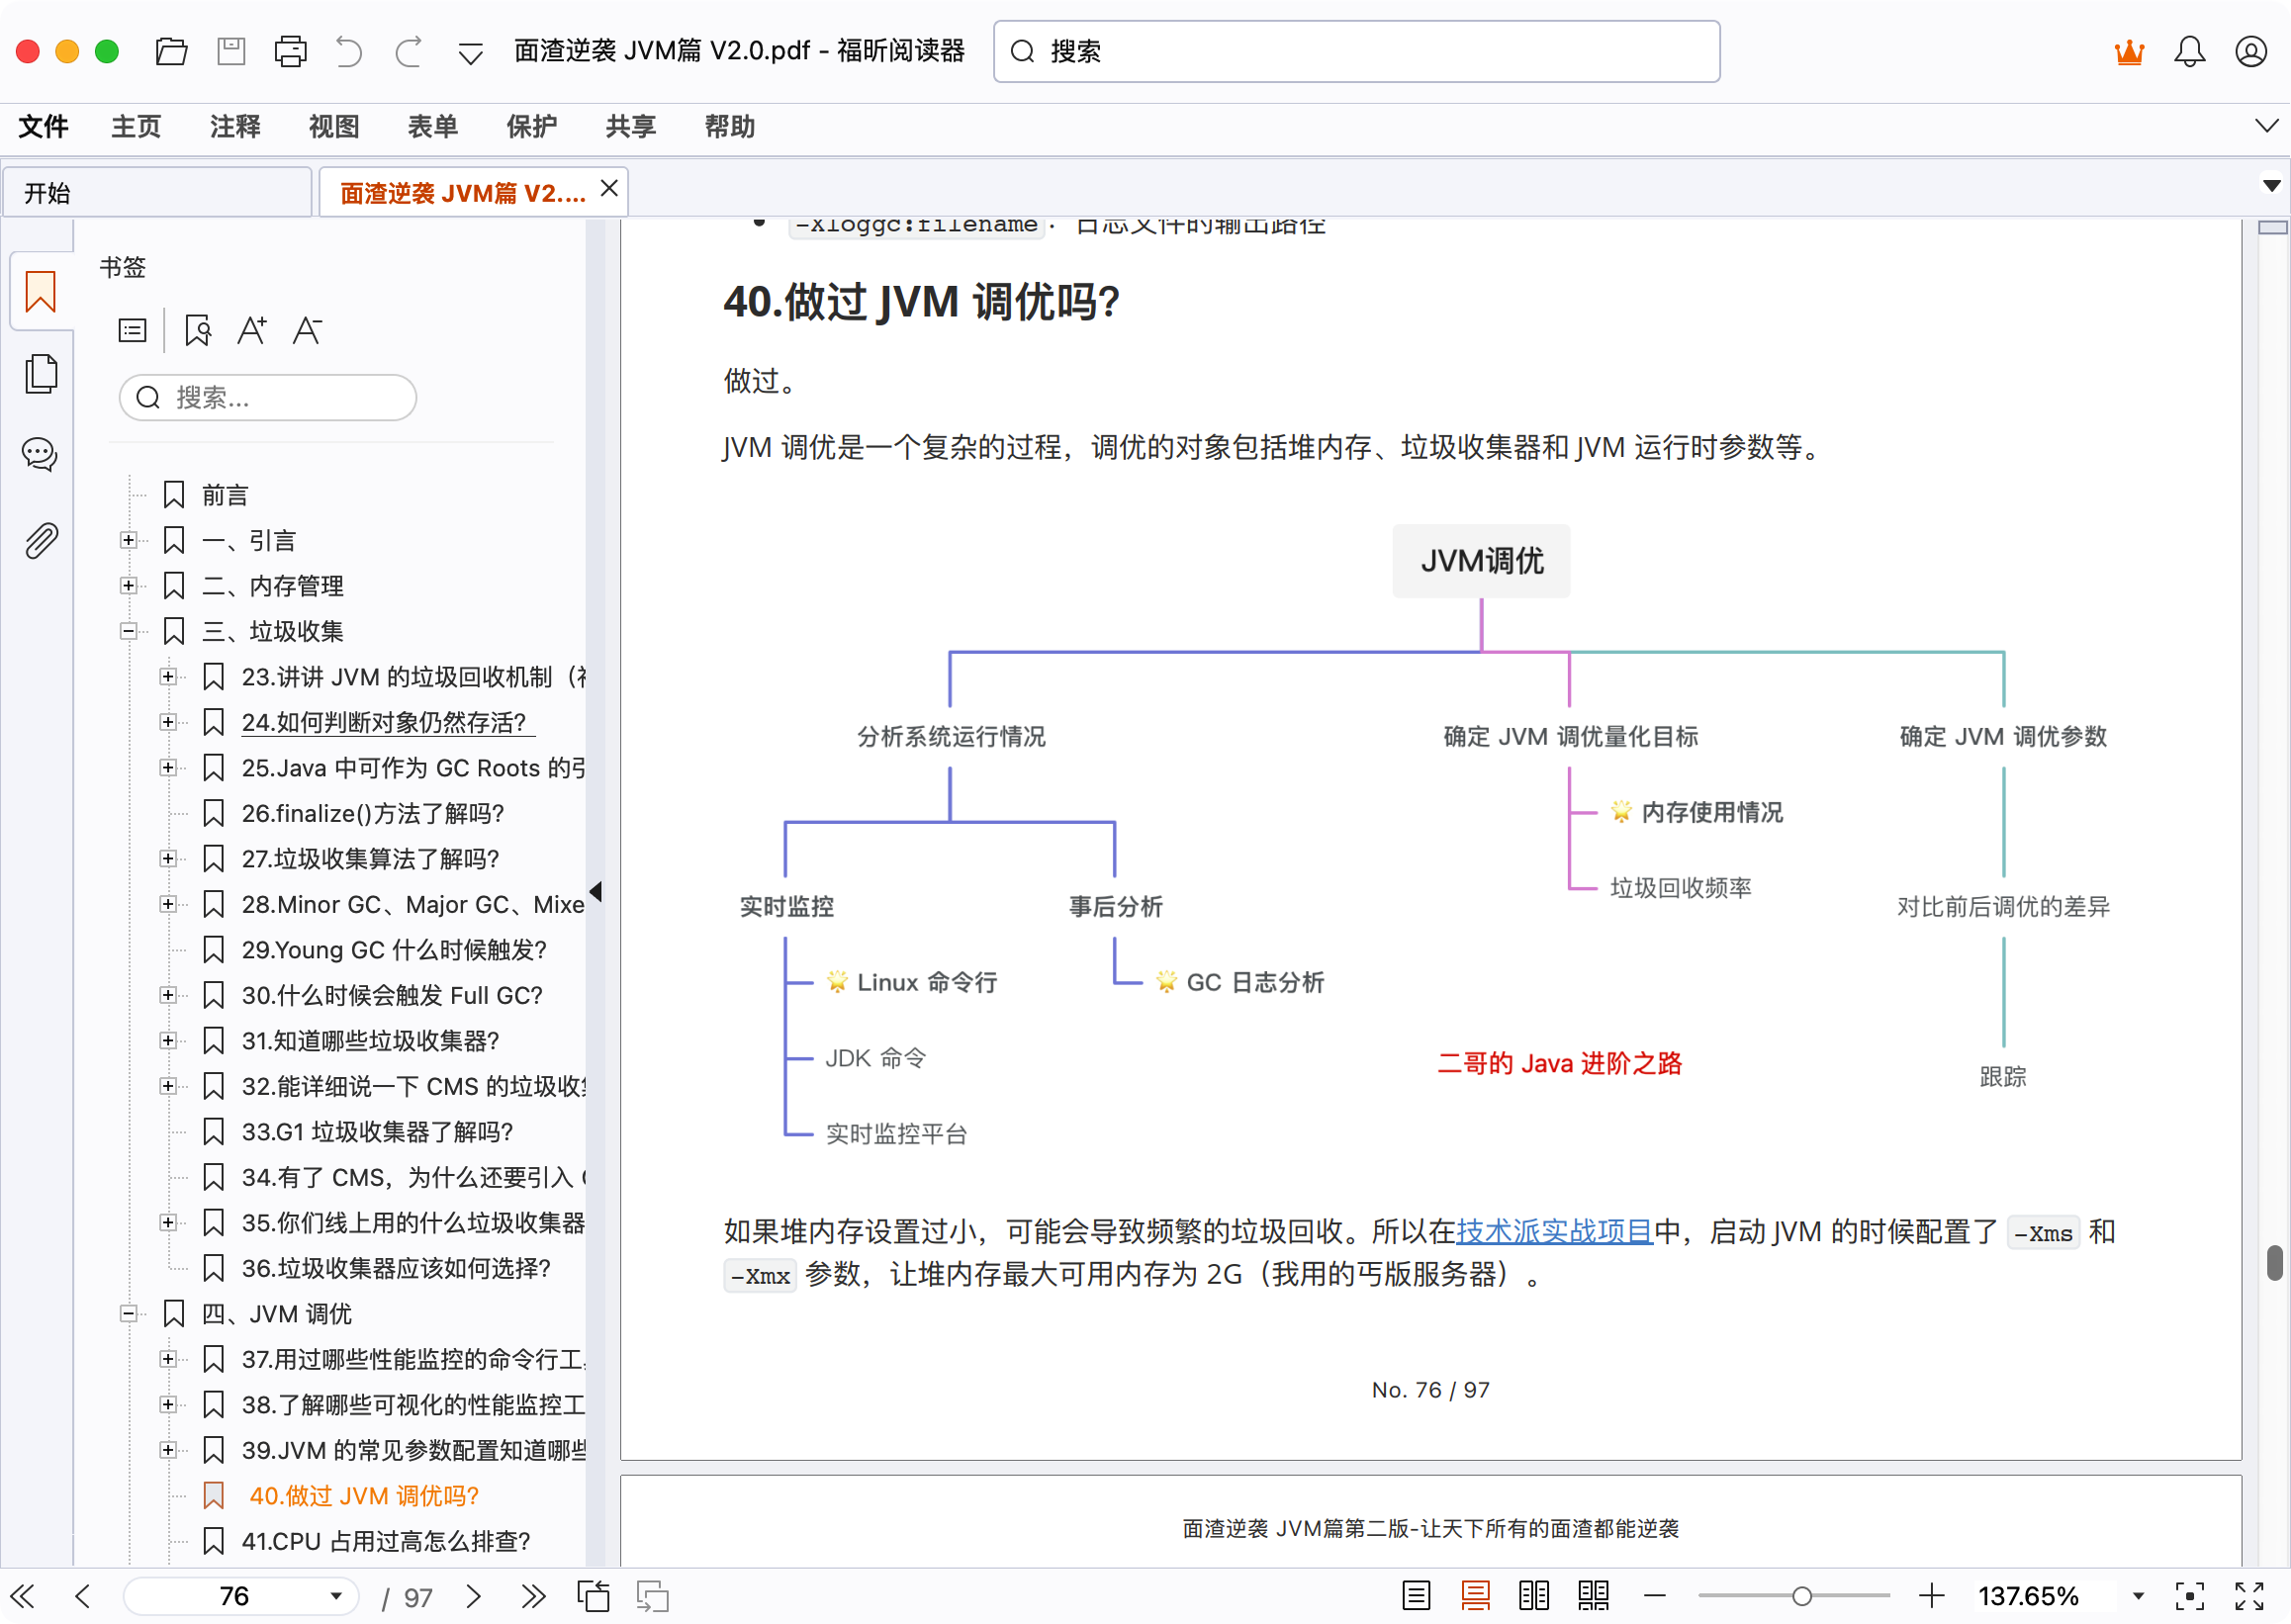Image resolution: width=2291 pixels, height=1624 pixels.
Task: Click the undo arrow icon
Action: point(348,51)
